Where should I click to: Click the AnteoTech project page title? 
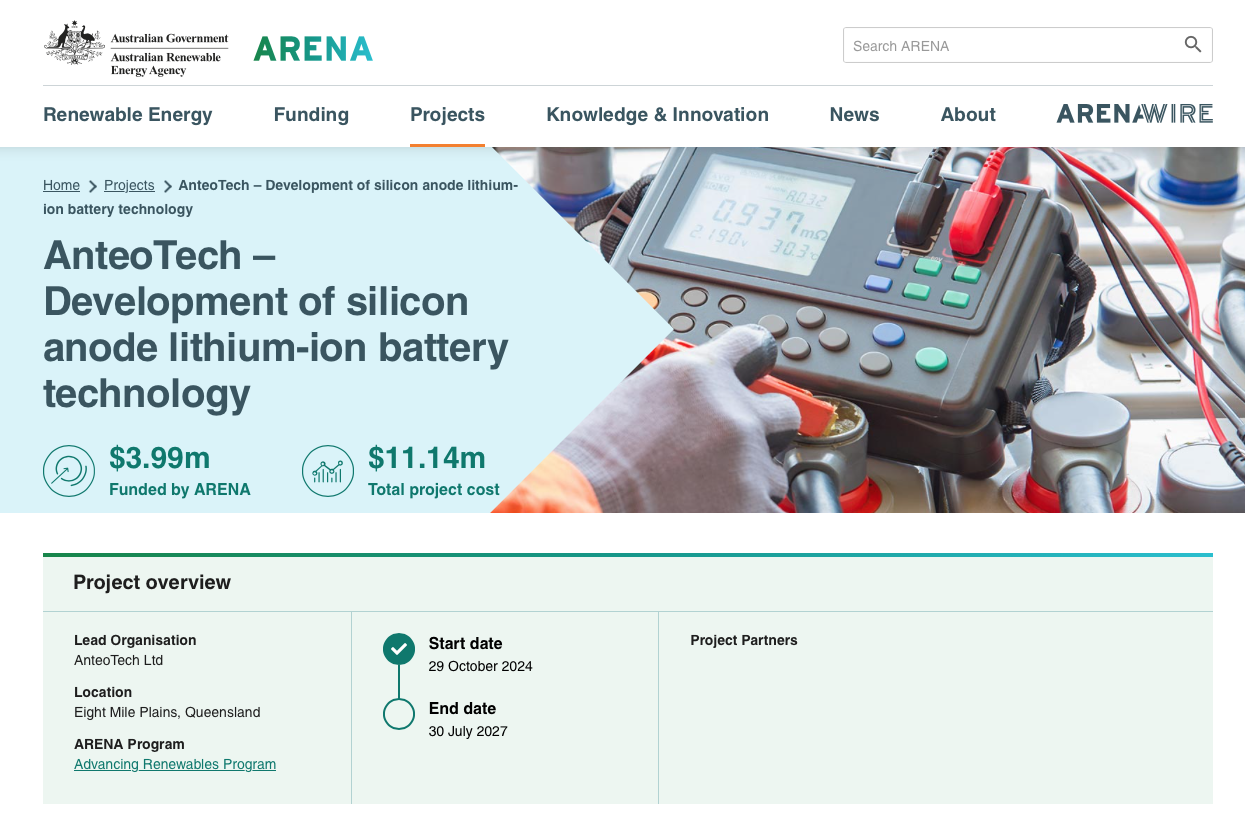coord(276,325)
